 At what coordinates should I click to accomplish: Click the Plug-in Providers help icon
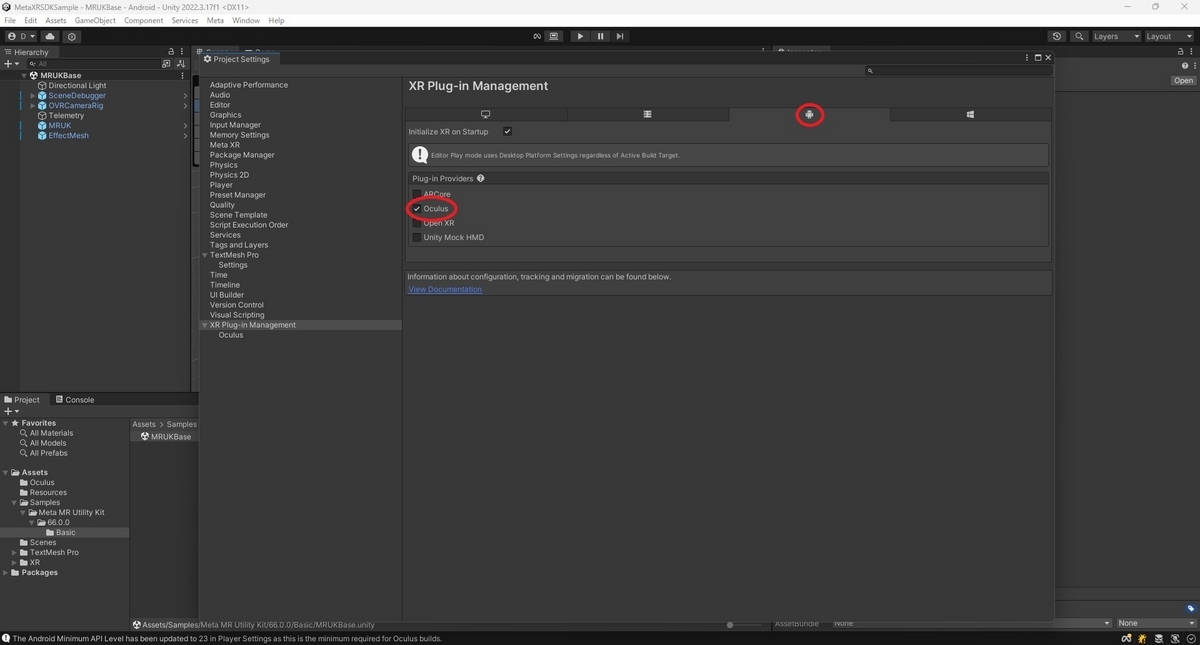pyautogui.click(x=480, y=178)
